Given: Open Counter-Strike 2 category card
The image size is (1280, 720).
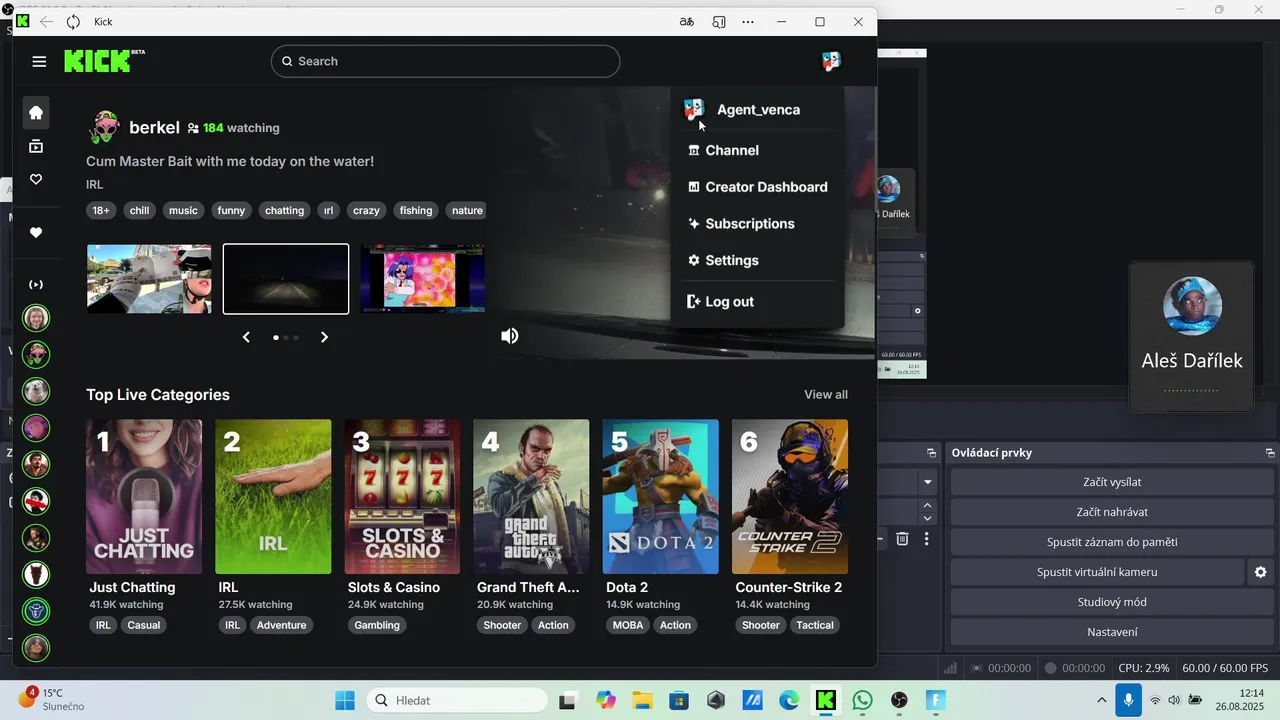Looking at the screenshot, I should click(x=790, y=496).
